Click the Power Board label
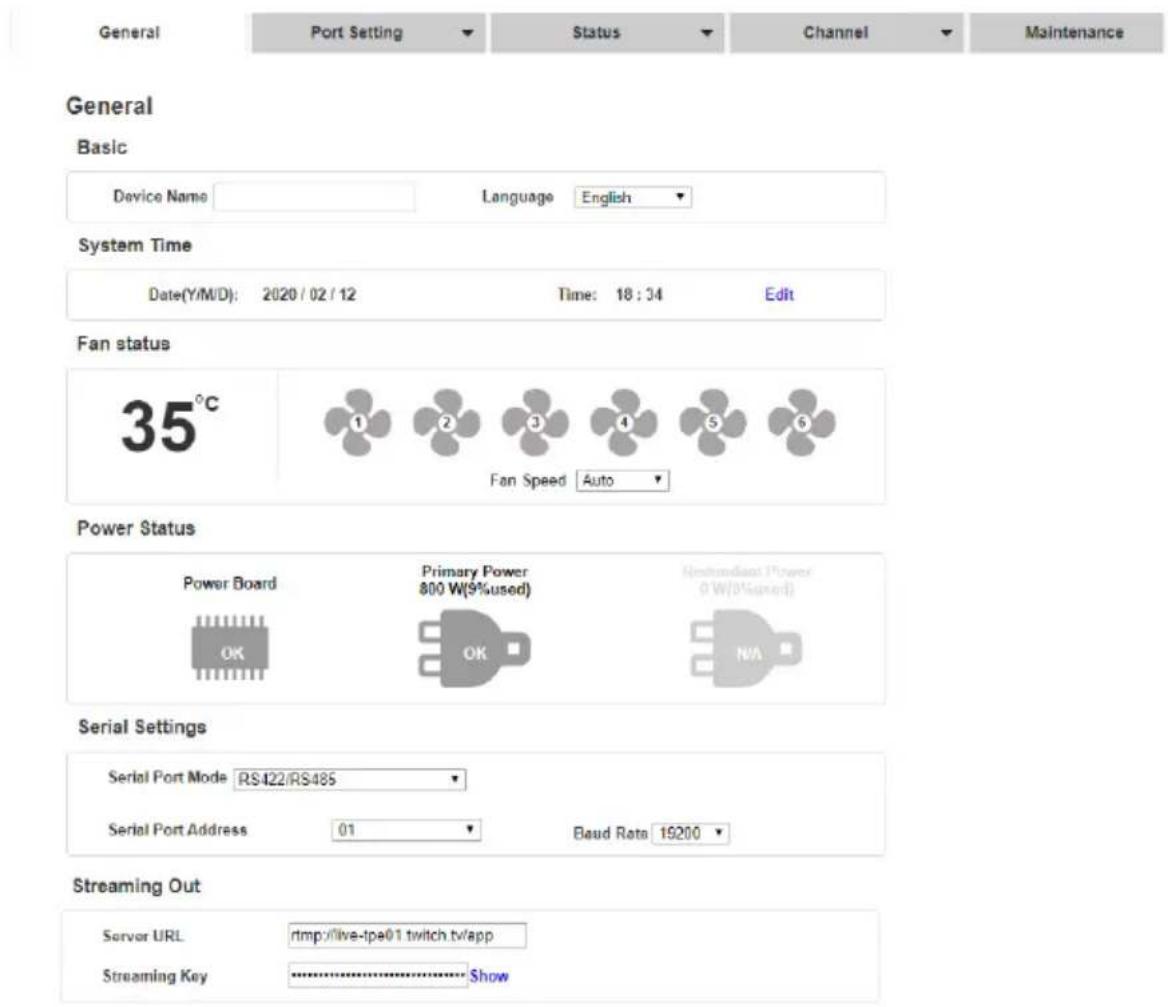The width and height of the screenshot is (1168, 1007). (229, 583)
